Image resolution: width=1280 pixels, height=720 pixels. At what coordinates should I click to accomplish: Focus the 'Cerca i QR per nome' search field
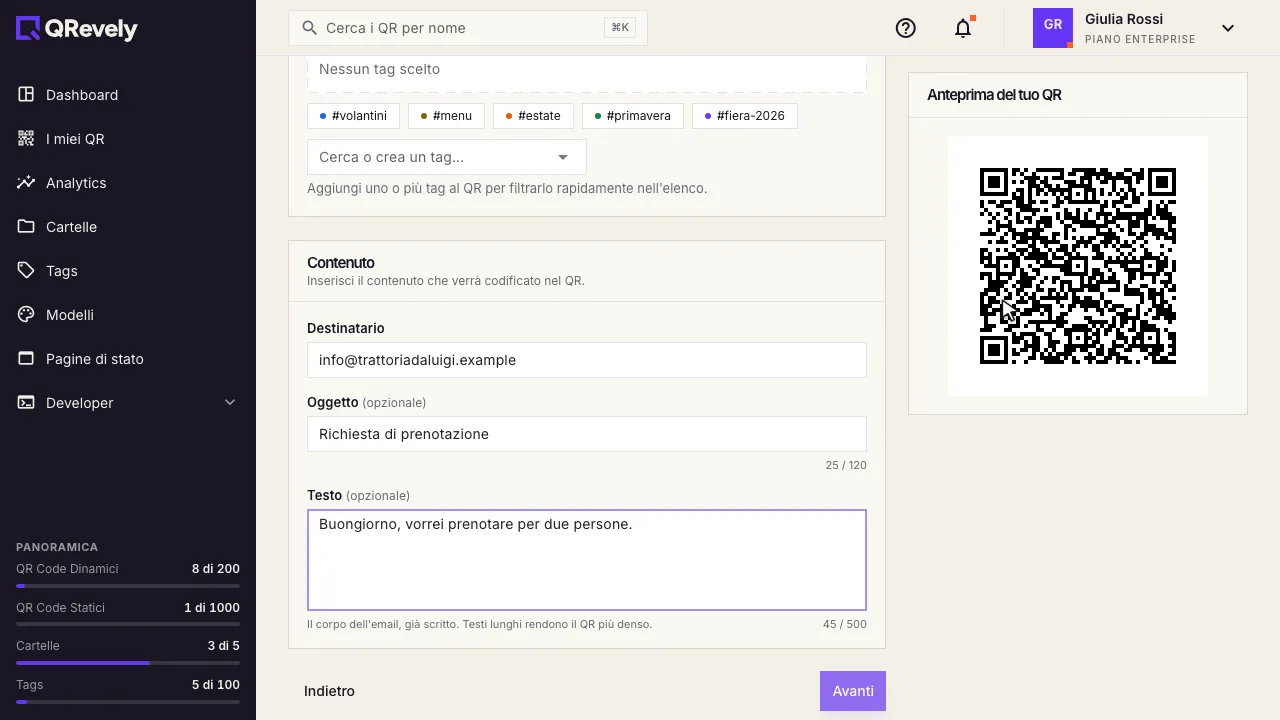(468, 28)
